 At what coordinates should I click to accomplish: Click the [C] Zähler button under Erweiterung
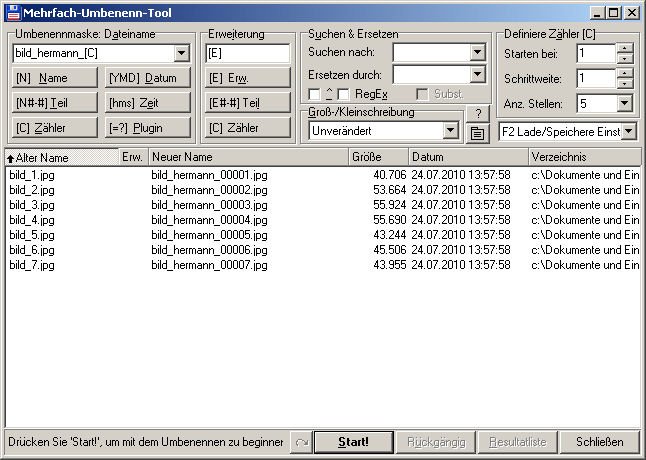pos(248,128)
